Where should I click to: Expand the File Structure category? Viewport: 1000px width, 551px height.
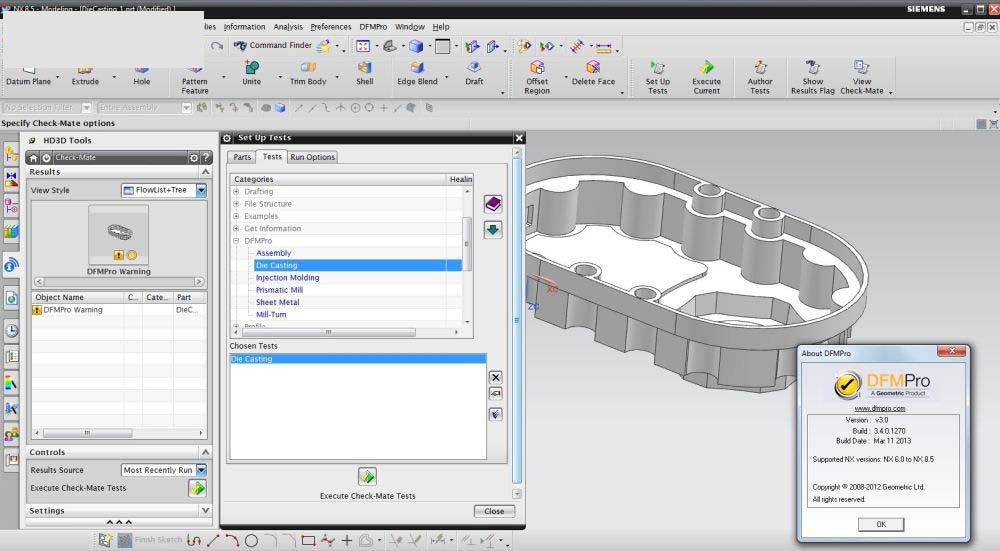pyautogui.click(x=236, y=204)
